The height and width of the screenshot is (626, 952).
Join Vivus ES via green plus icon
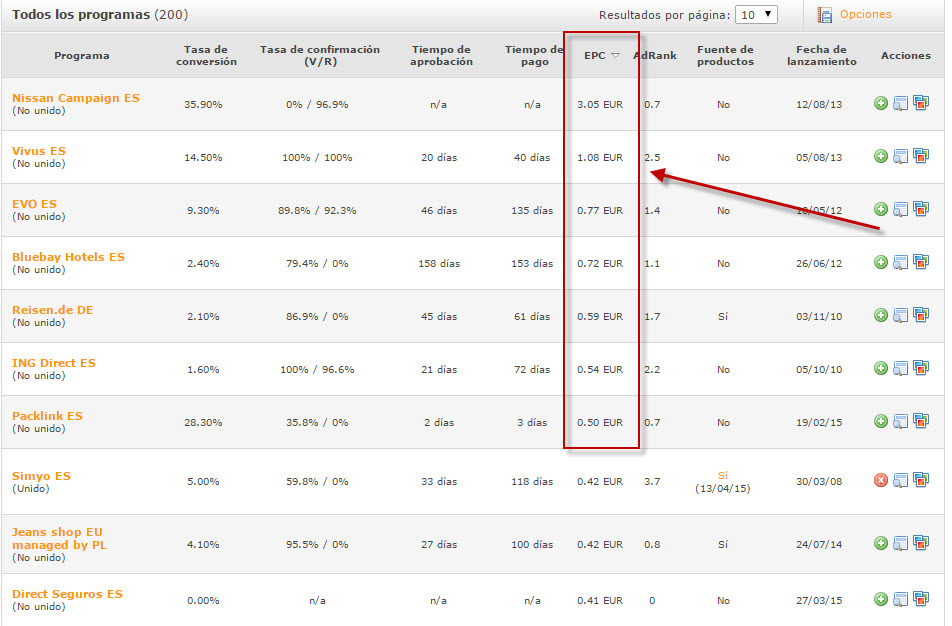(880, 156)
